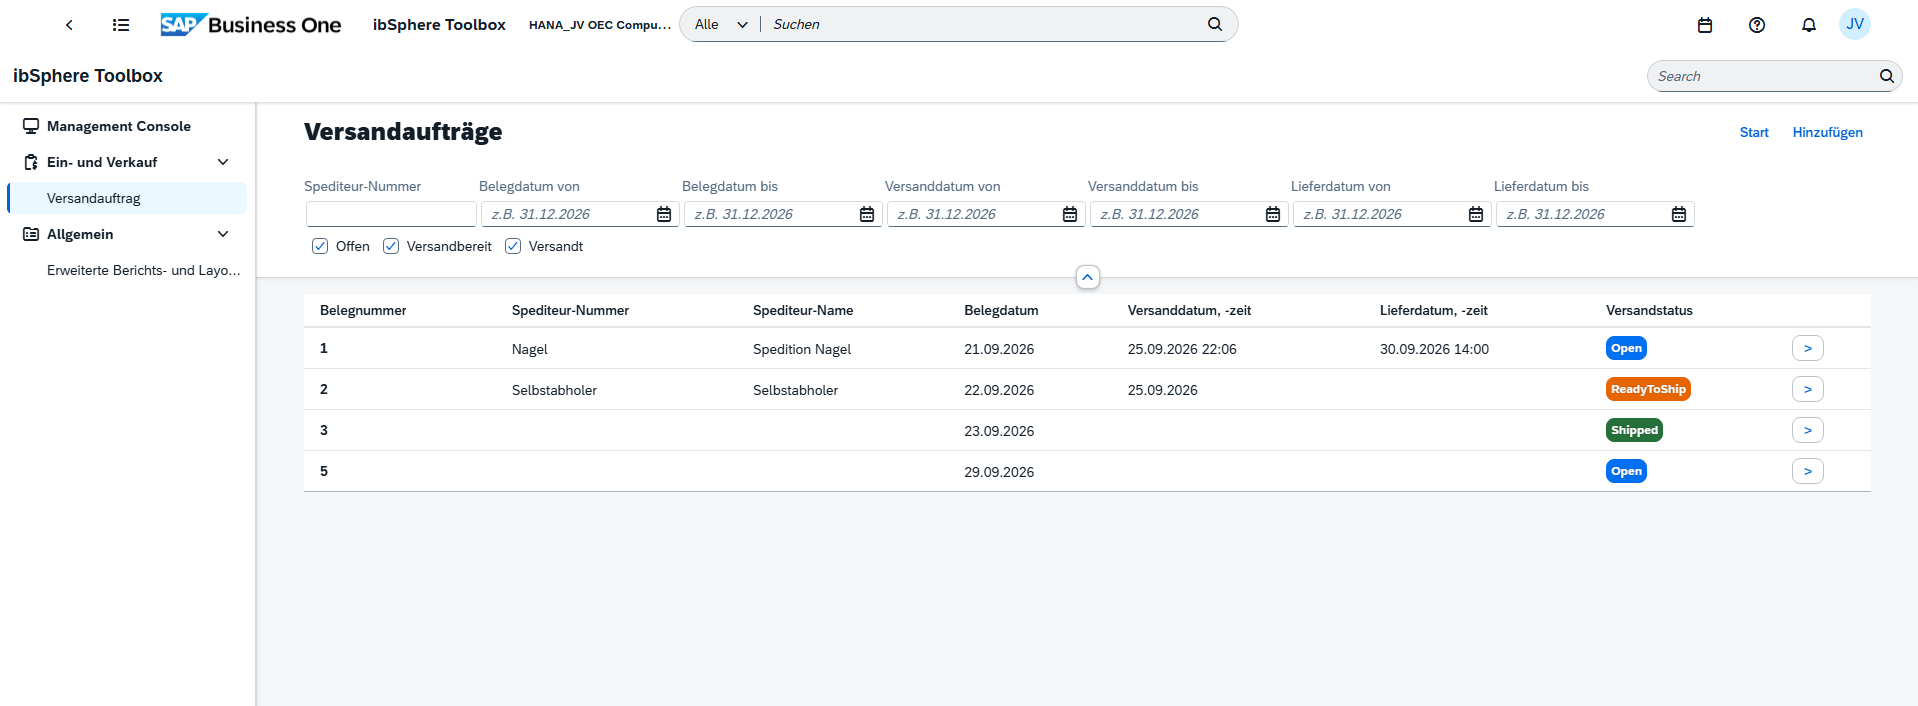This screenshot has height=706, width=1918.
Task: Open date picker for Lieferdatum von
Action: pyautogui.click(x=1476, y=214)
